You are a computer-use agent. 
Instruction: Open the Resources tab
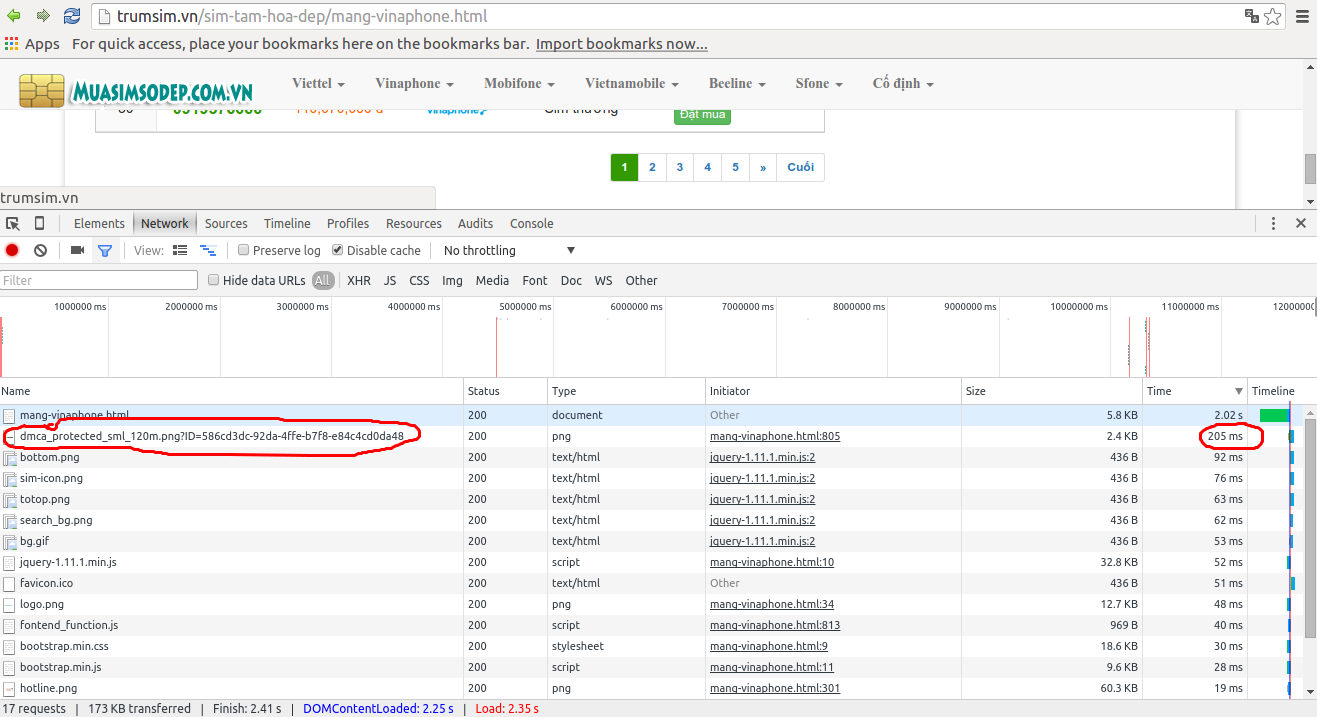(414, 223)
